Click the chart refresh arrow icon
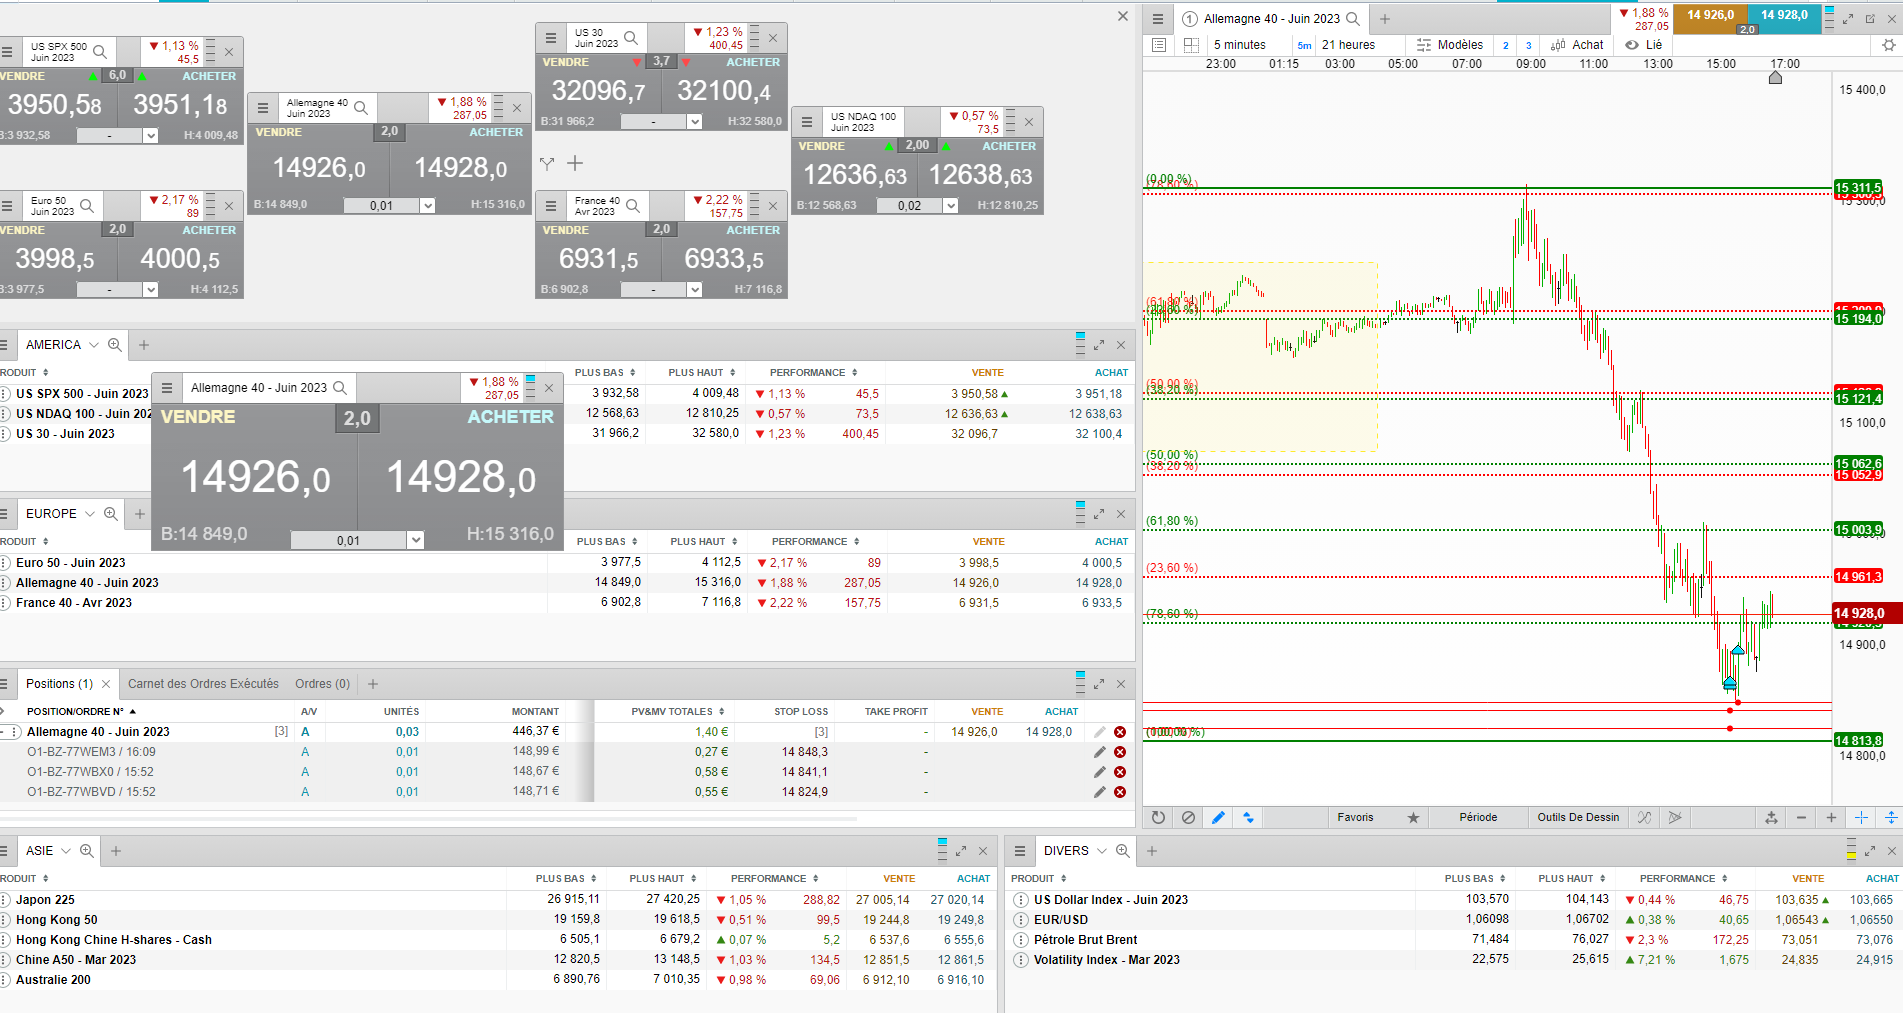This screenshot has width=1903, height=1013. (x=1158, y=817)
